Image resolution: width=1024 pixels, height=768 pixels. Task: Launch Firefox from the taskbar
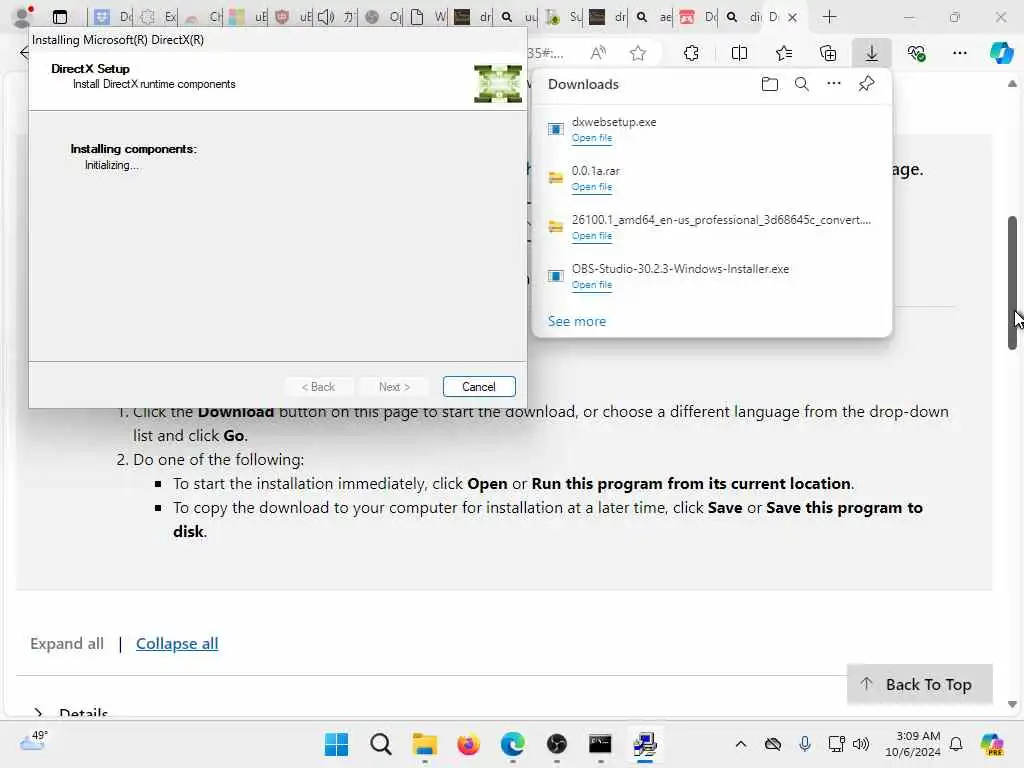point(468,744)
